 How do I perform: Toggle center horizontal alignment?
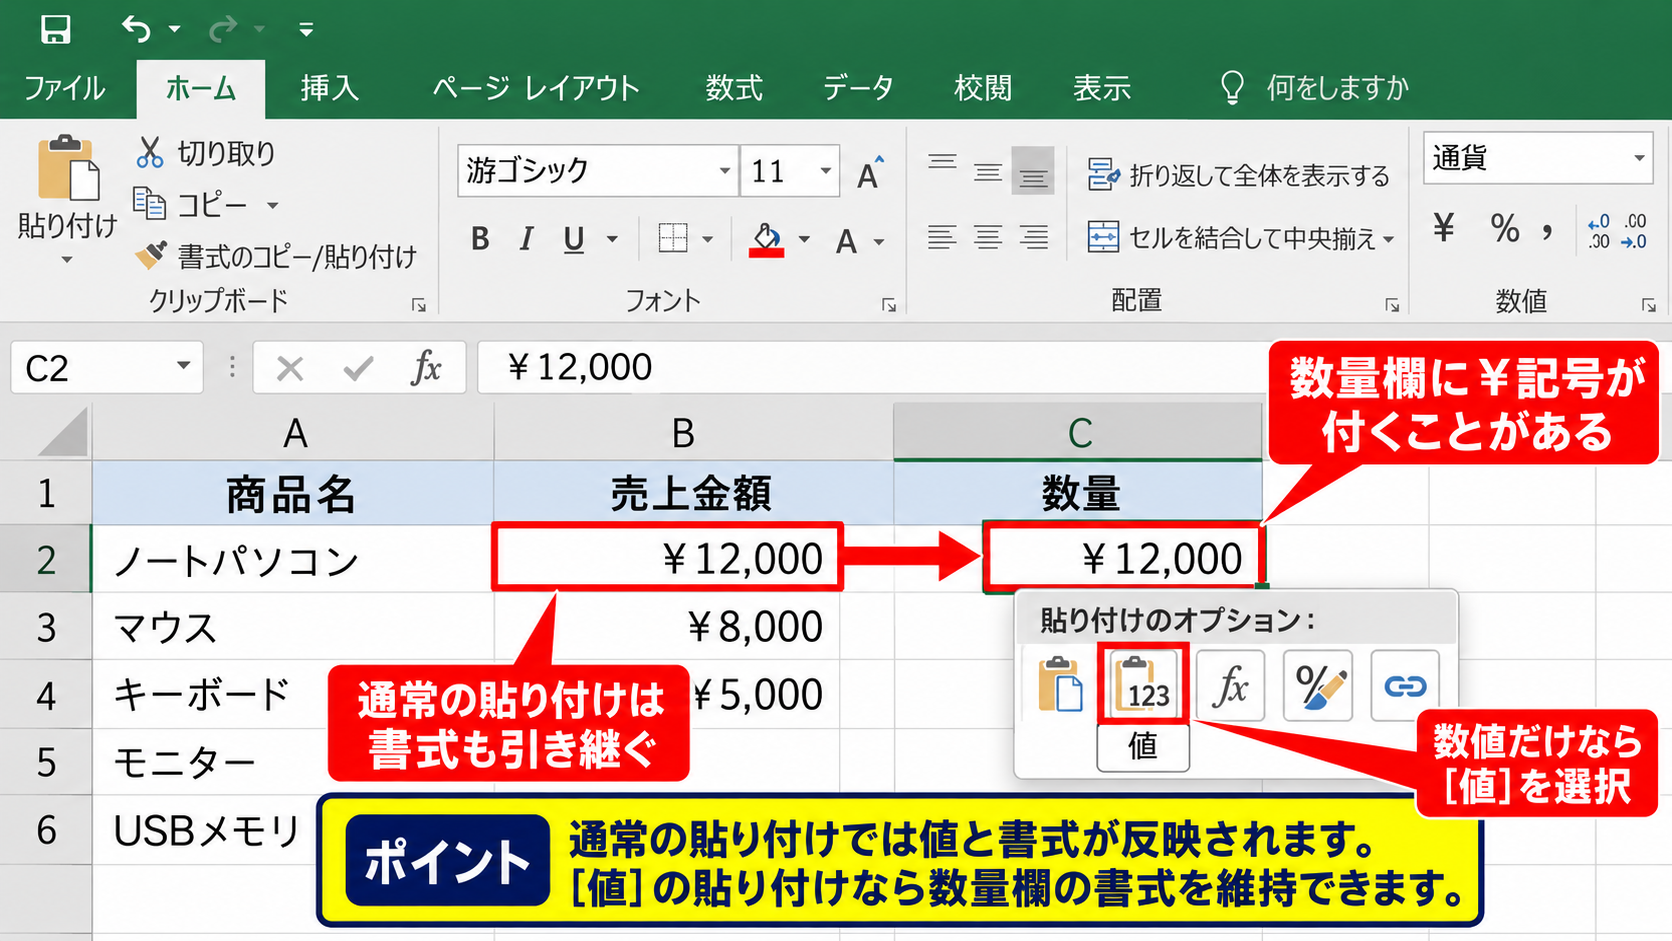(988, 237)
